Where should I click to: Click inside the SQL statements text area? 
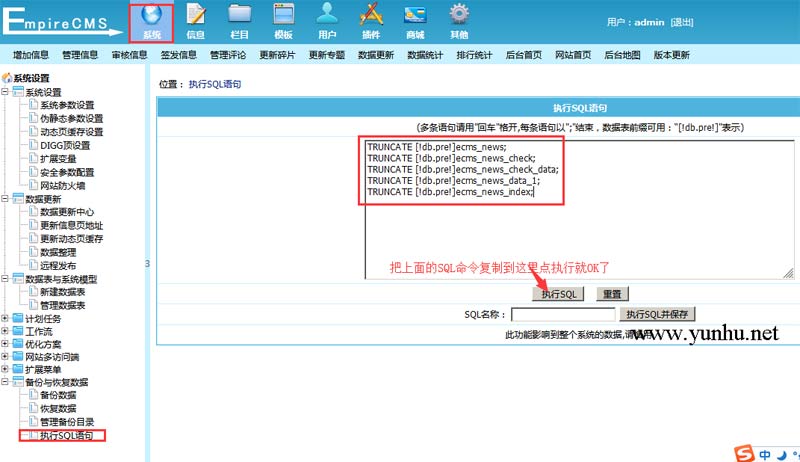[x=580, y=209]
